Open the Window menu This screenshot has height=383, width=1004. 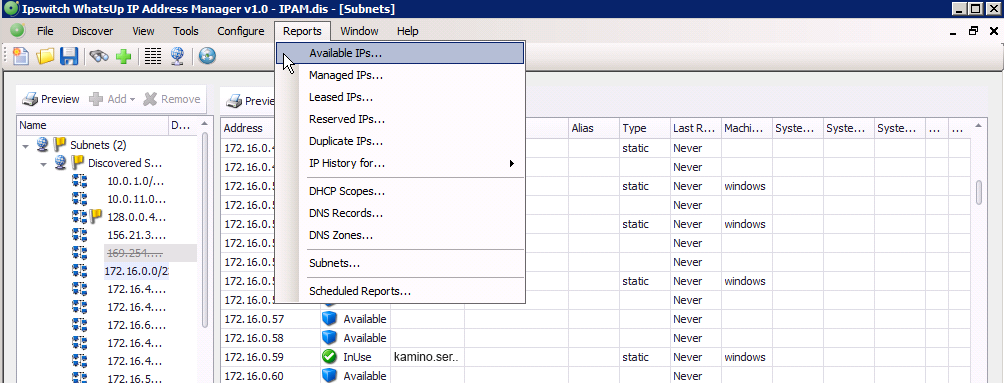[359, 31]
